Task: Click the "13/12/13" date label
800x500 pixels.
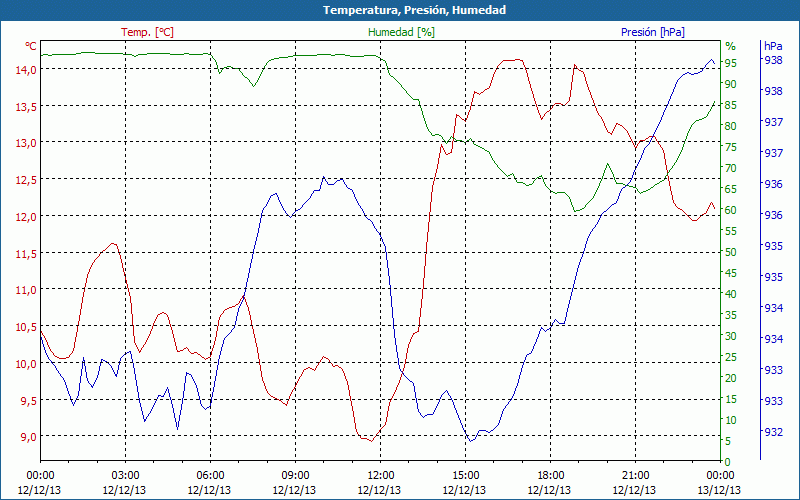Action: 719,490
